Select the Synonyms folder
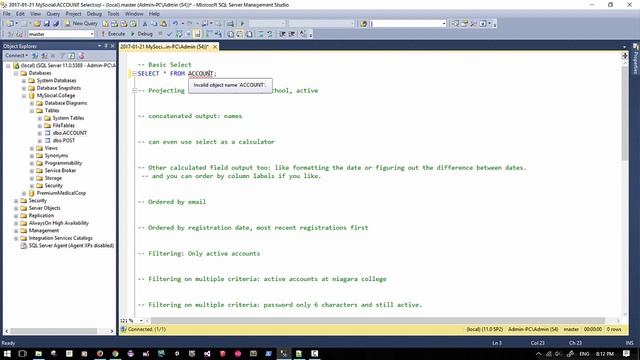 (x=56, y=156)
